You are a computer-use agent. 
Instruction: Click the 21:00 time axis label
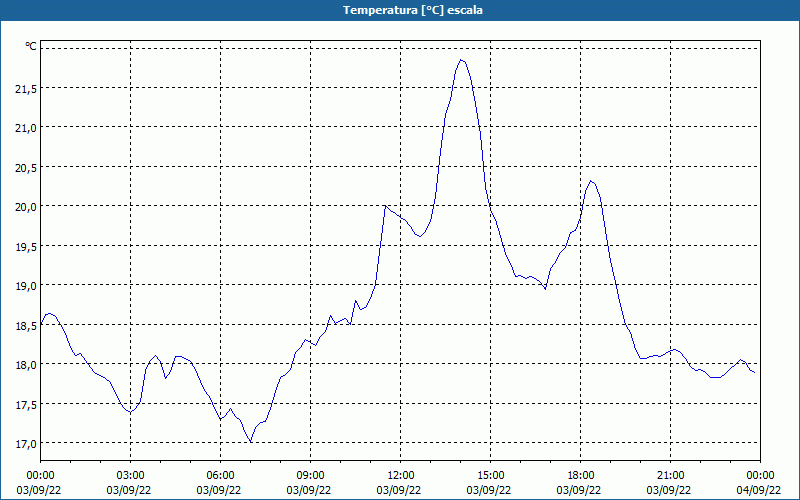[x=670, y=476]
